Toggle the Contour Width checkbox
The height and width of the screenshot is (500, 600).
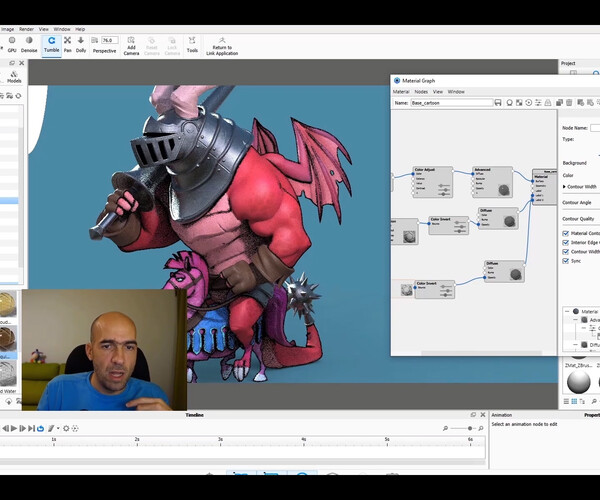coord(566,252)
